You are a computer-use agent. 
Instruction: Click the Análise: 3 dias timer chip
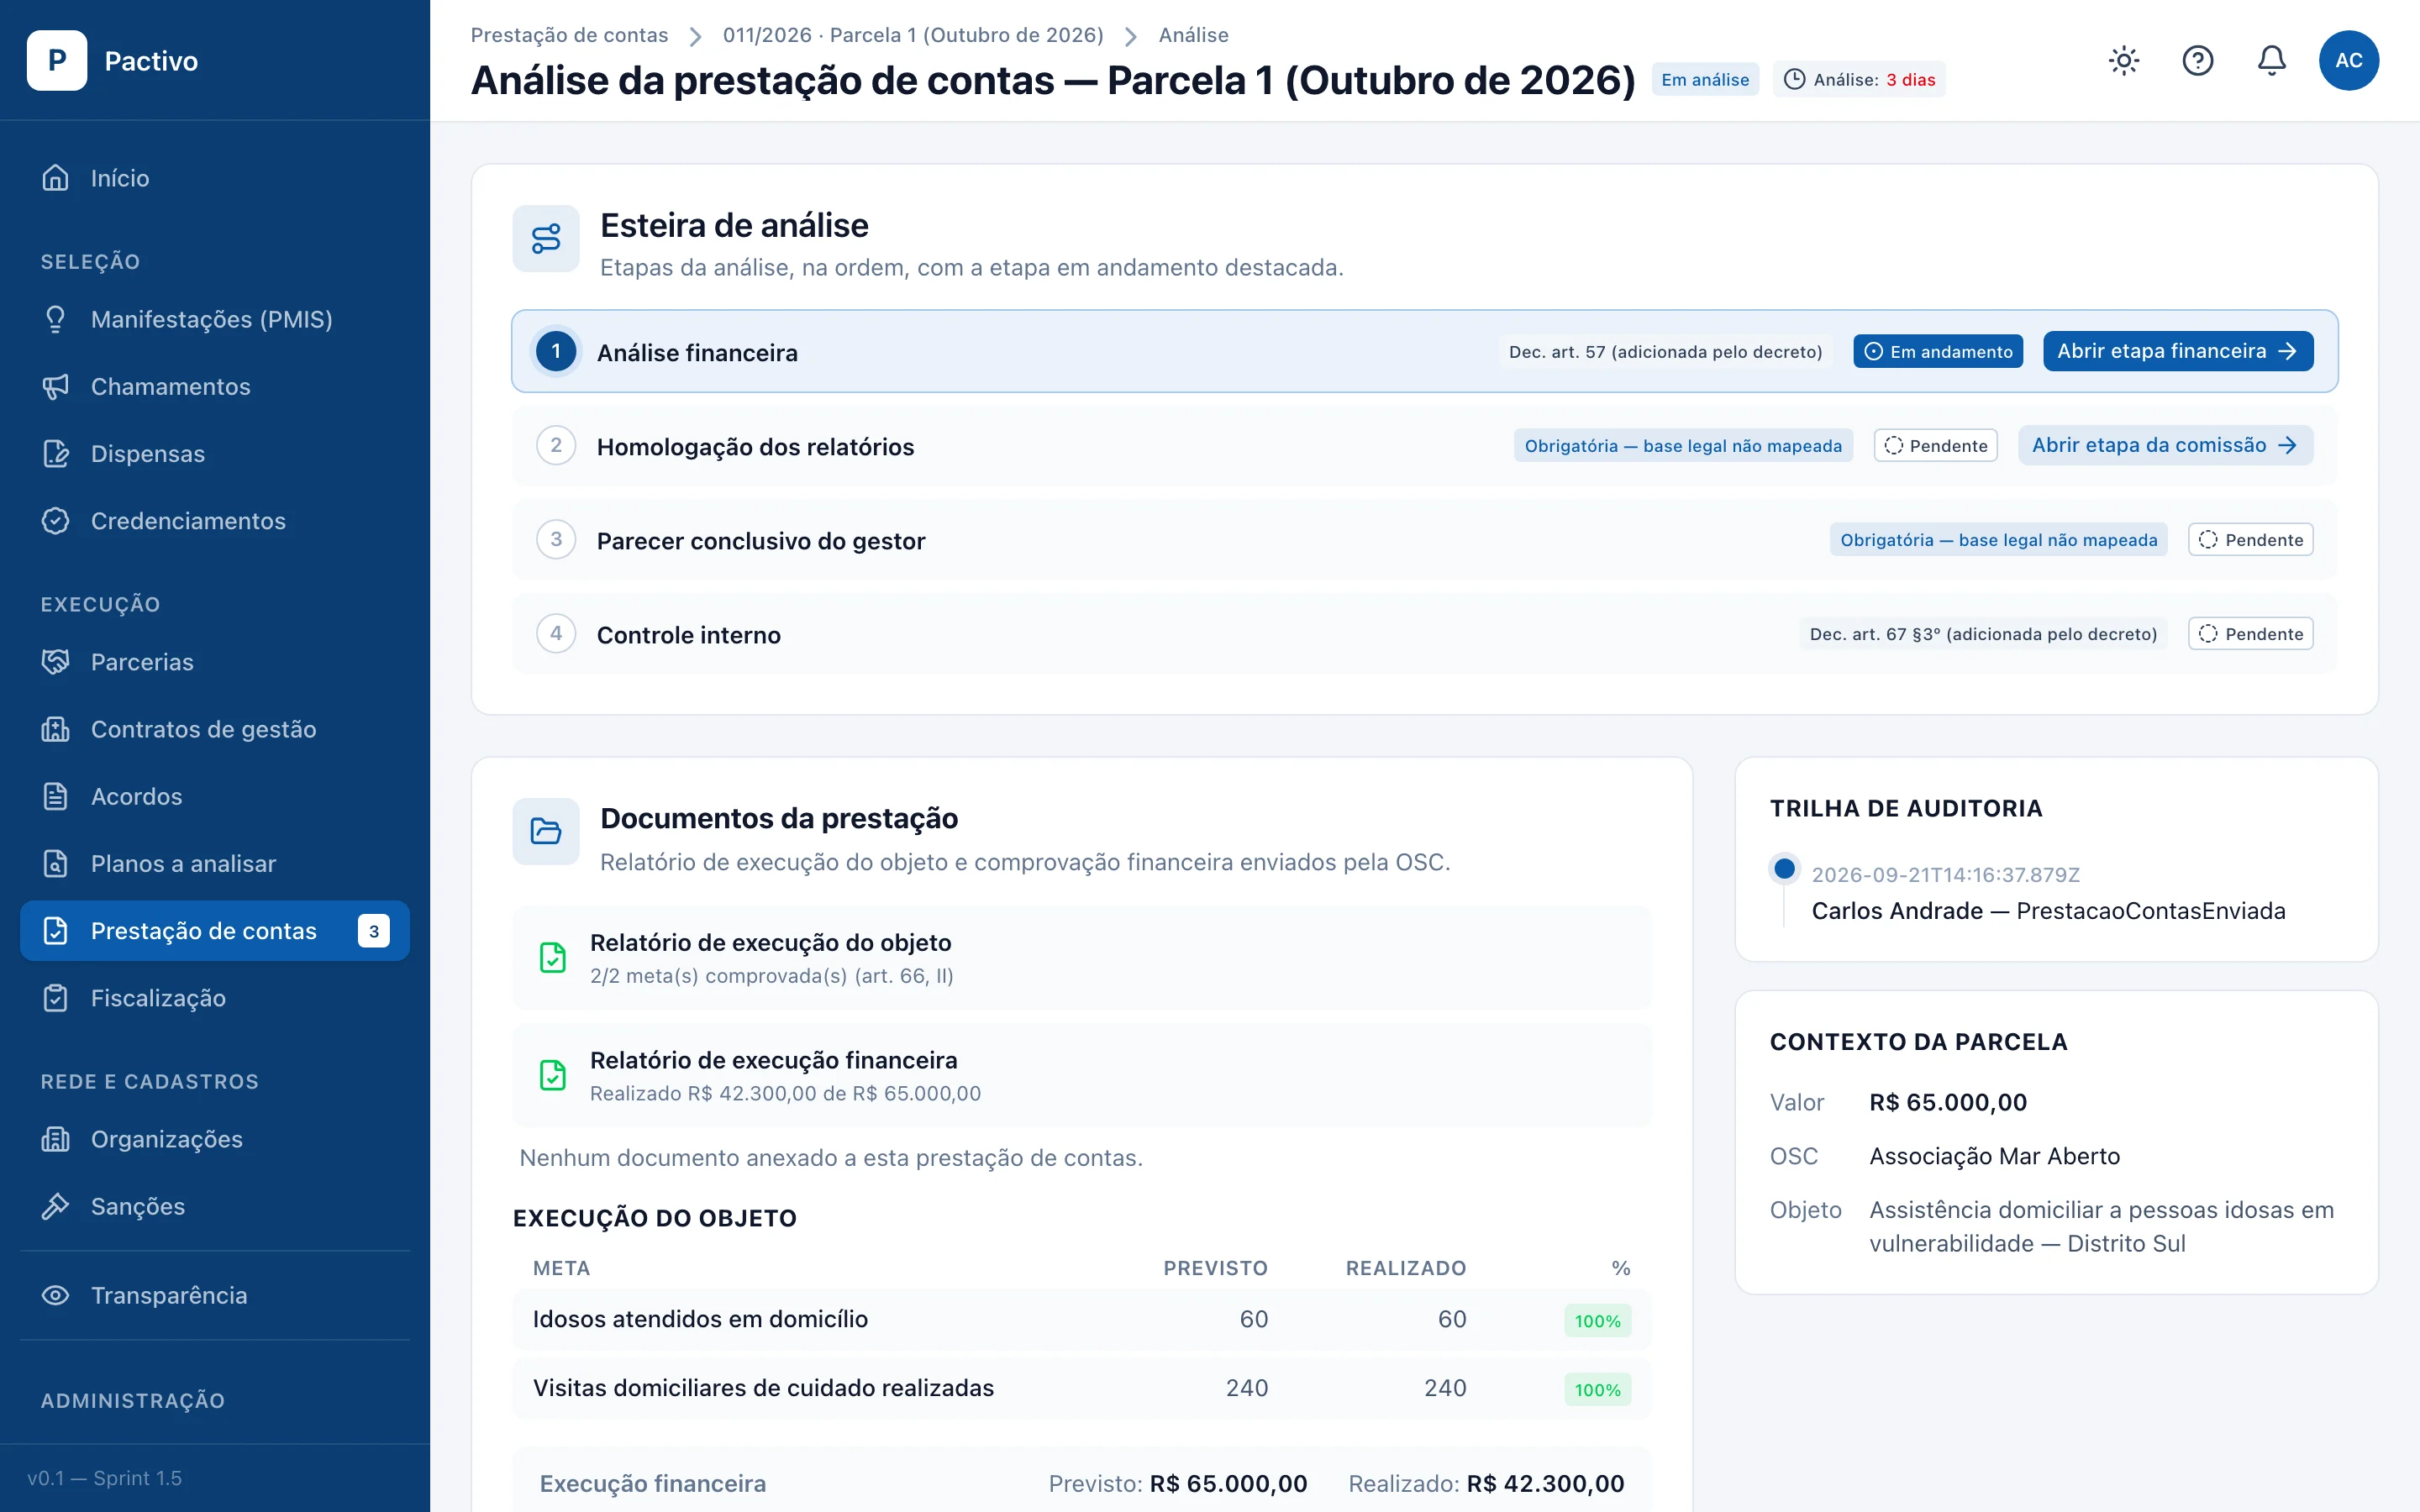(x=1859, y=80)
